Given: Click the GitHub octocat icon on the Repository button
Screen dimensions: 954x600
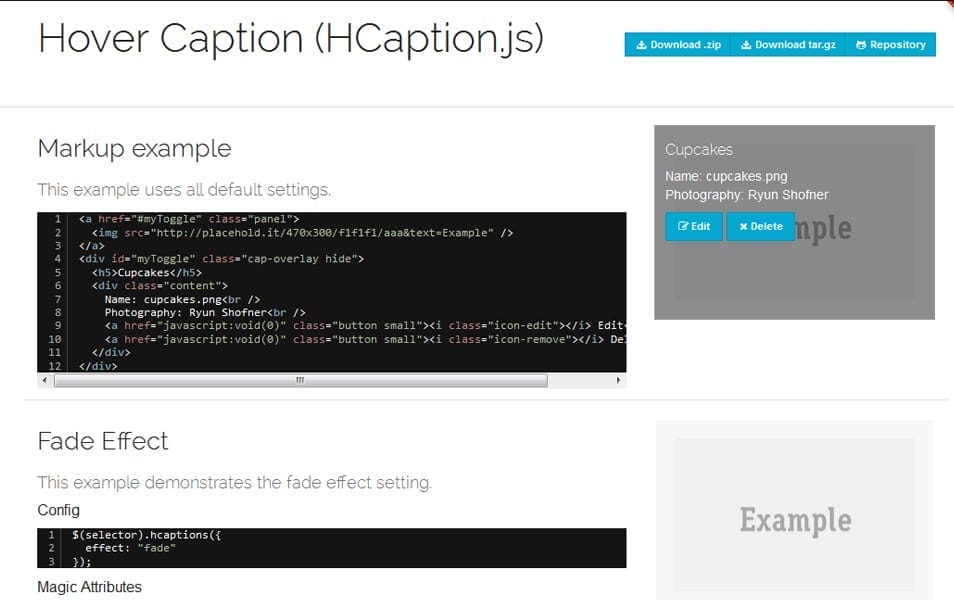Looking at the screenshot, I should [x=861, y=45].
